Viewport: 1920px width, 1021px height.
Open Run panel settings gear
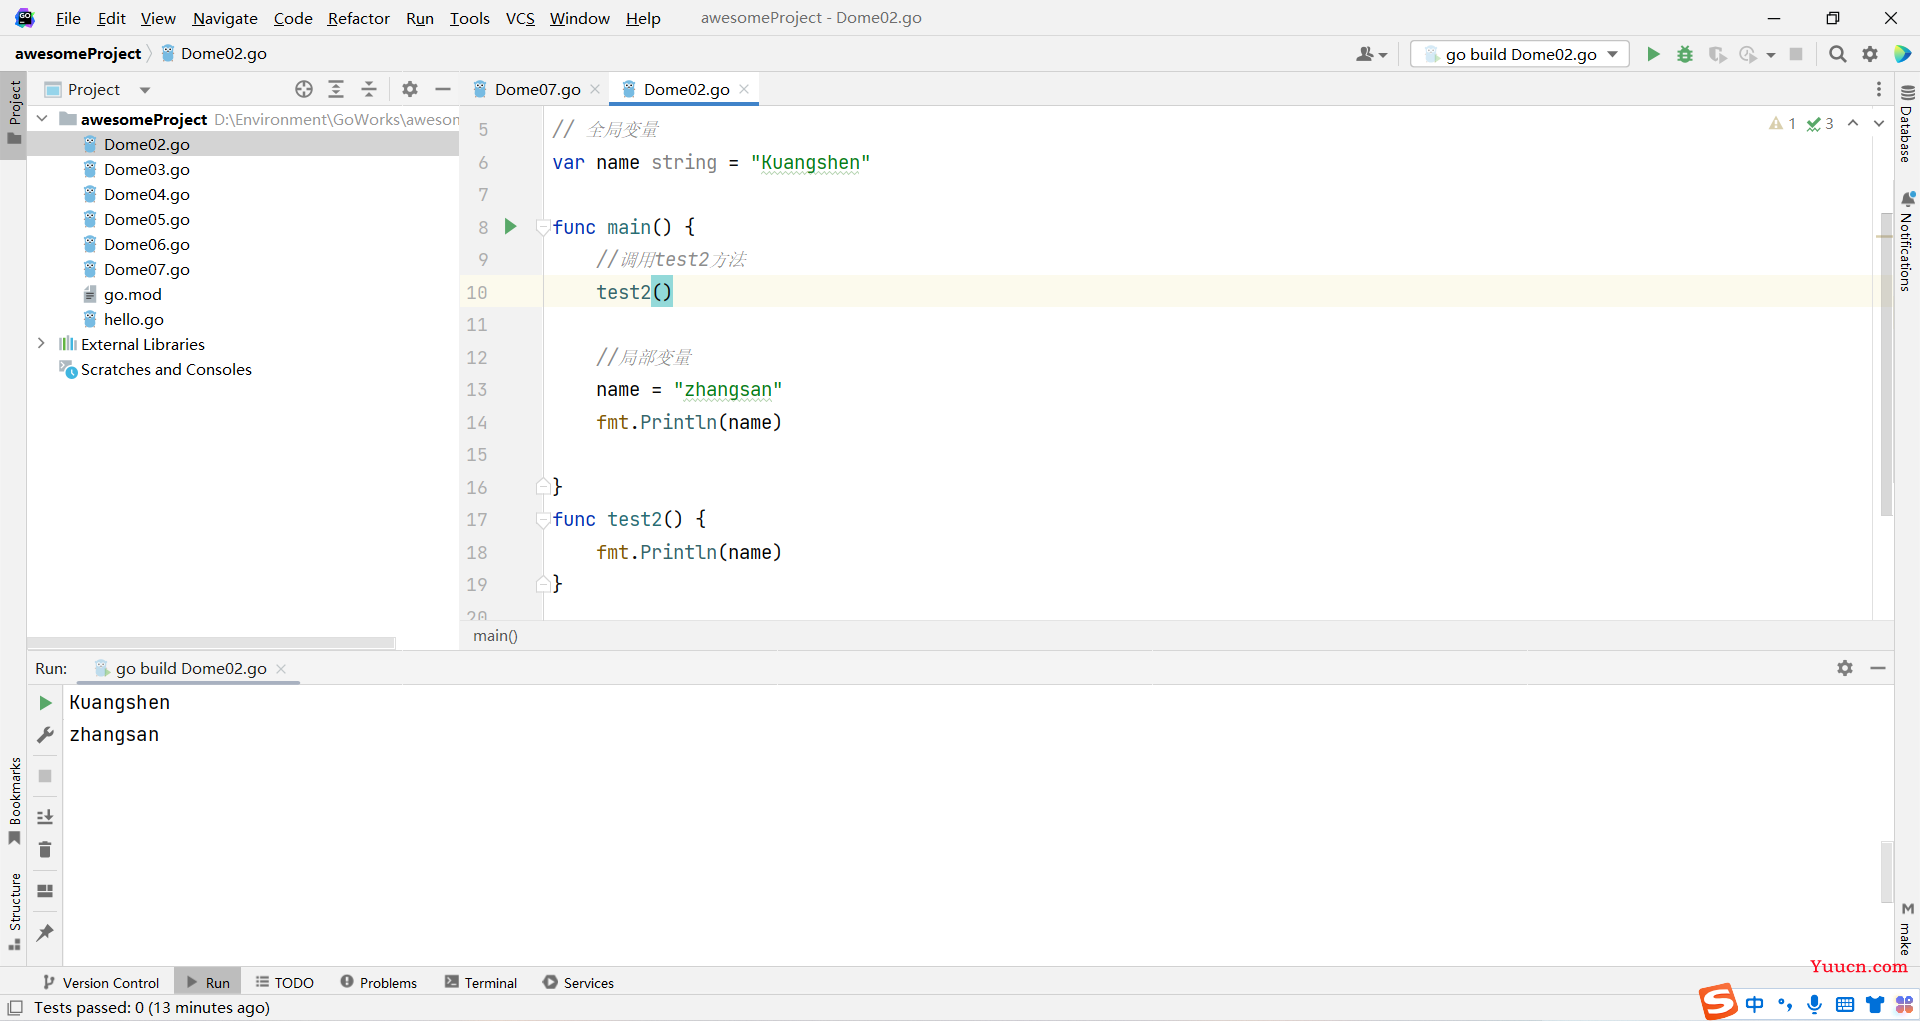(1845, 668)
